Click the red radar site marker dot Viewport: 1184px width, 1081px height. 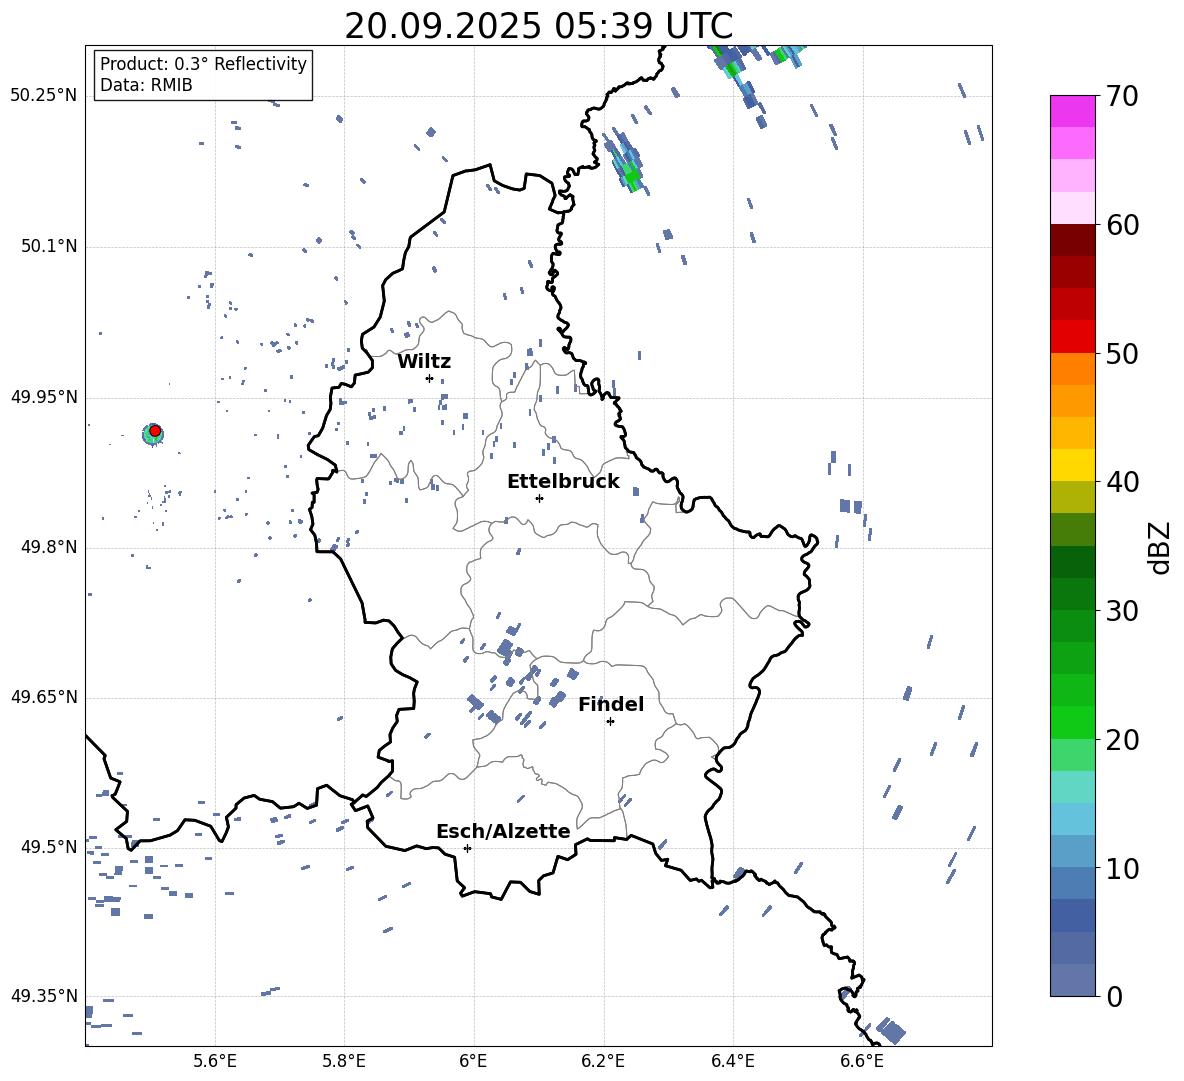coord(155,430)
